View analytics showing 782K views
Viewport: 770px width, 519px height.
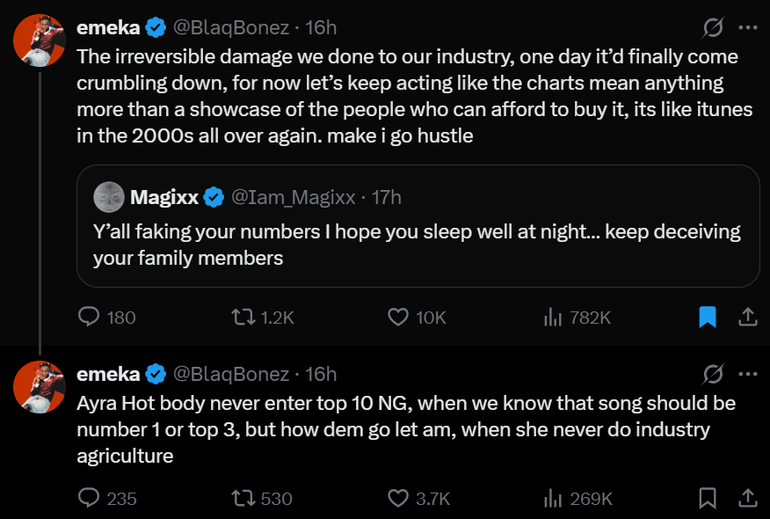tap(553, 317)
